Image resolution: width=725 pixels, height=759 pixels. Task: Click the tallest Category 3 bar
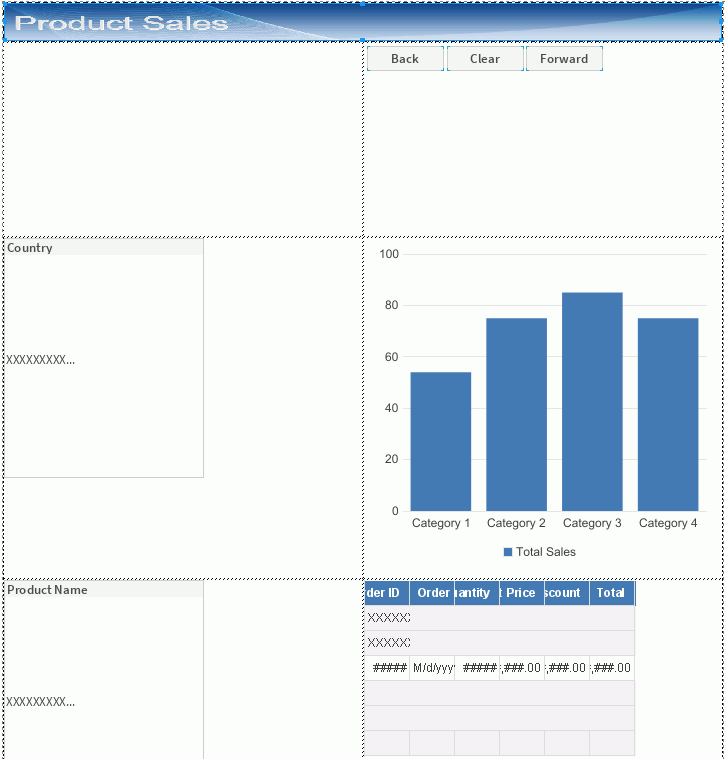592,401
